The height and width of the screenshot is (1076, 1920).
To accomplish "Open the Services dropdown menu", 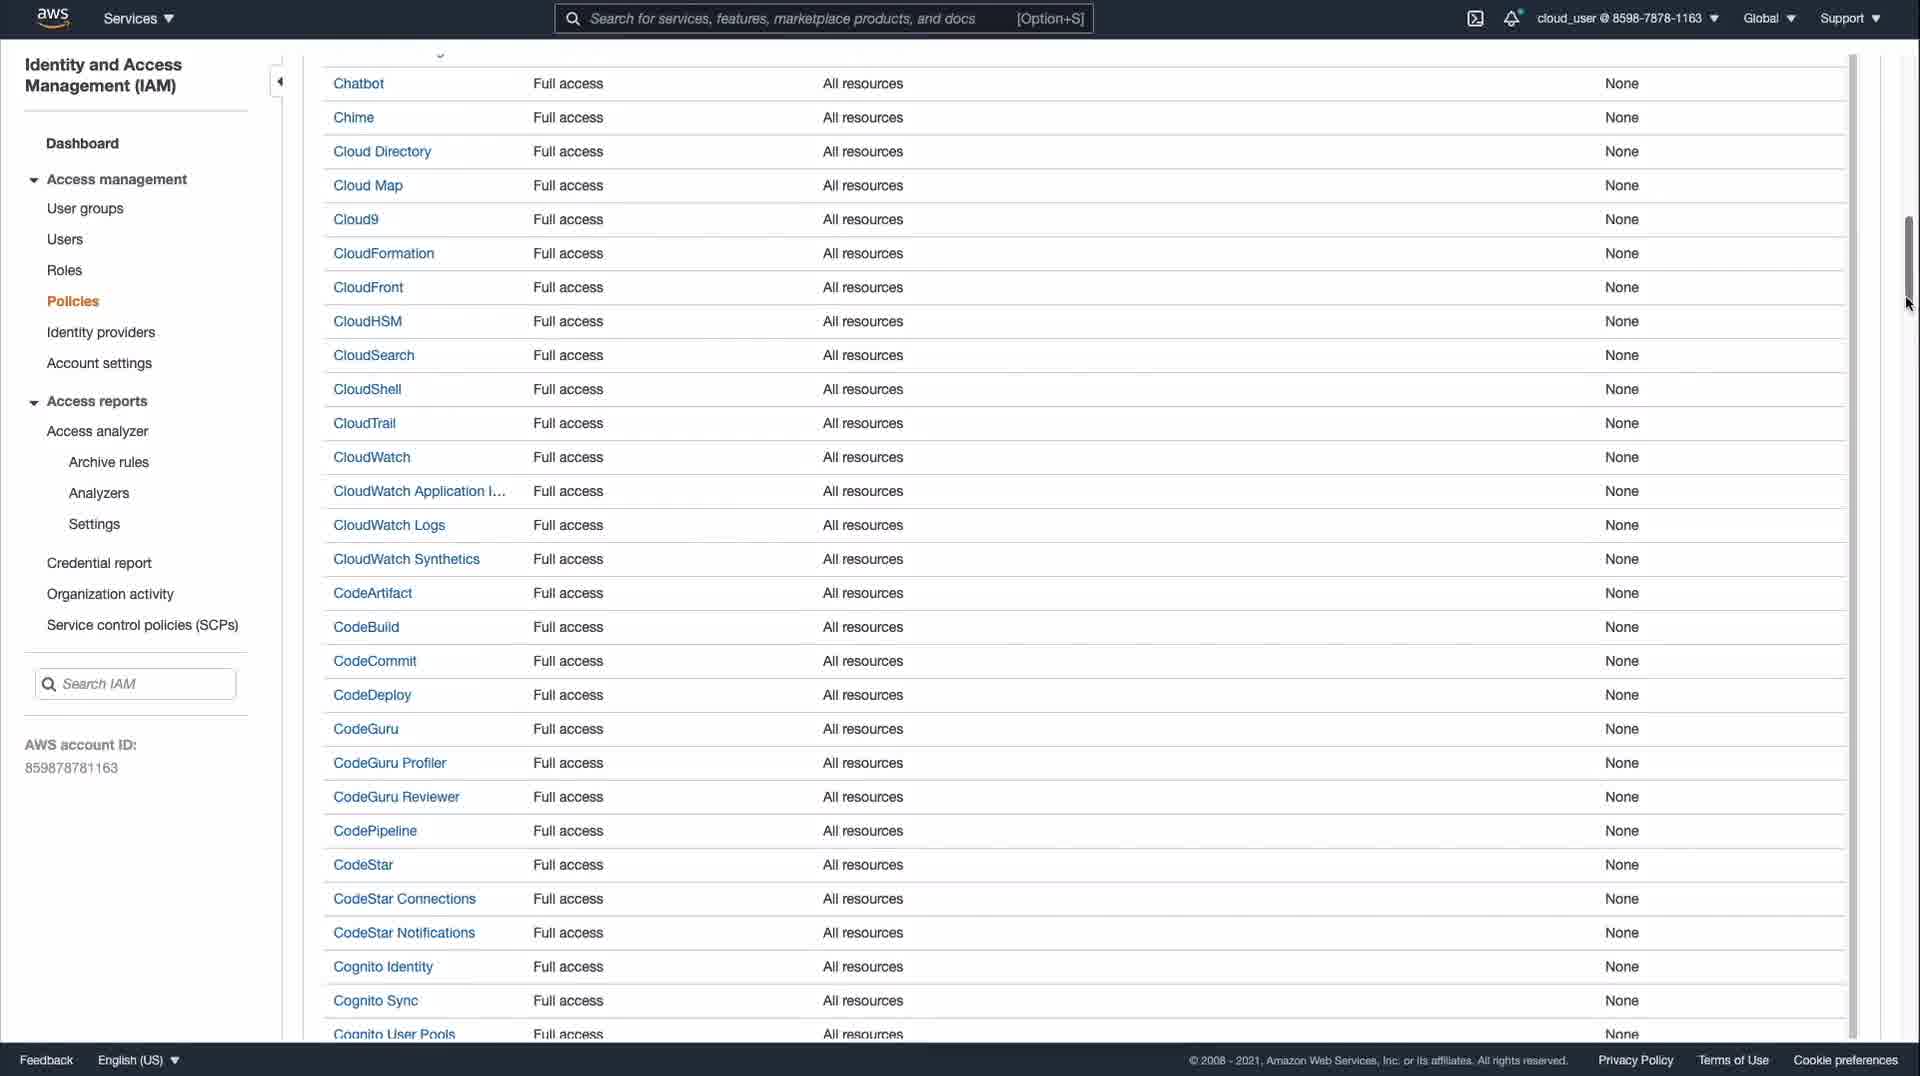I will pyautogui.click(x=139, y=18).
